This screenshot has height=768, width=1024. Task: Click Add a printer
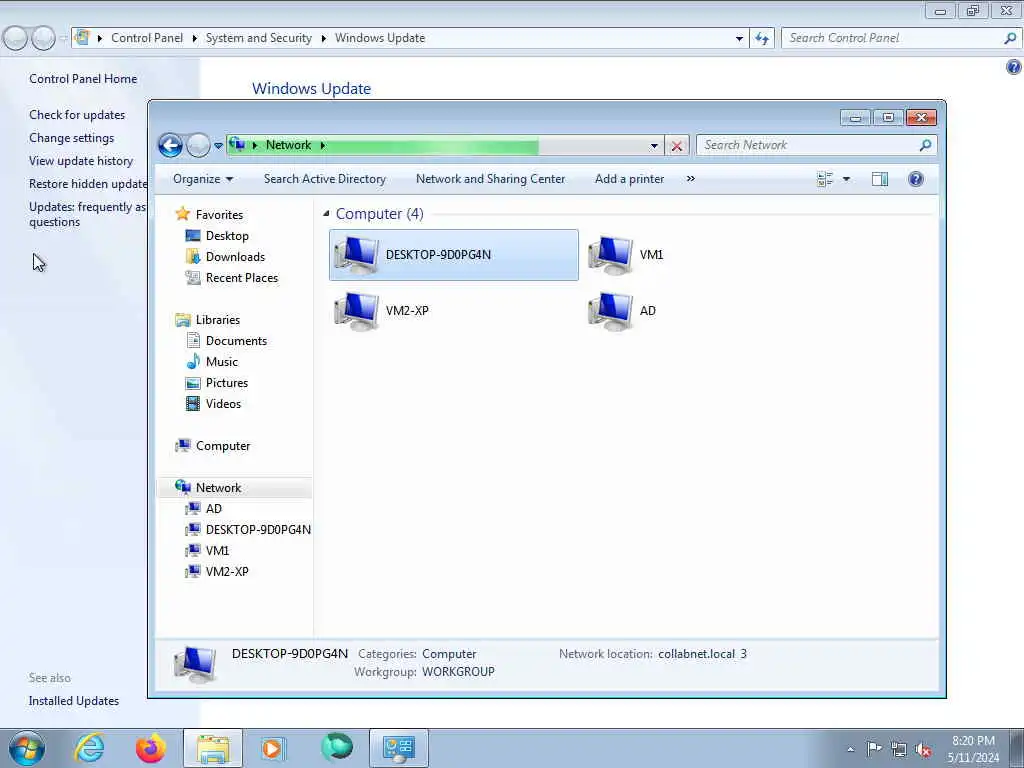[629, 179]
